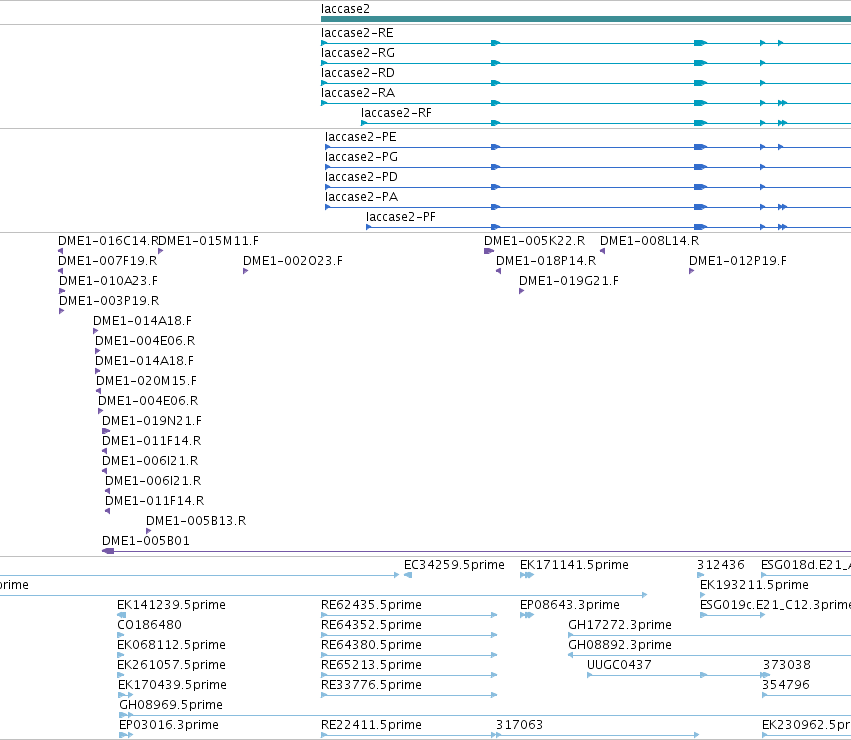Click the laccase2-RE transcript label
Image resolution: width=851 pixels, height=740 pixels.
click(357, 33)
